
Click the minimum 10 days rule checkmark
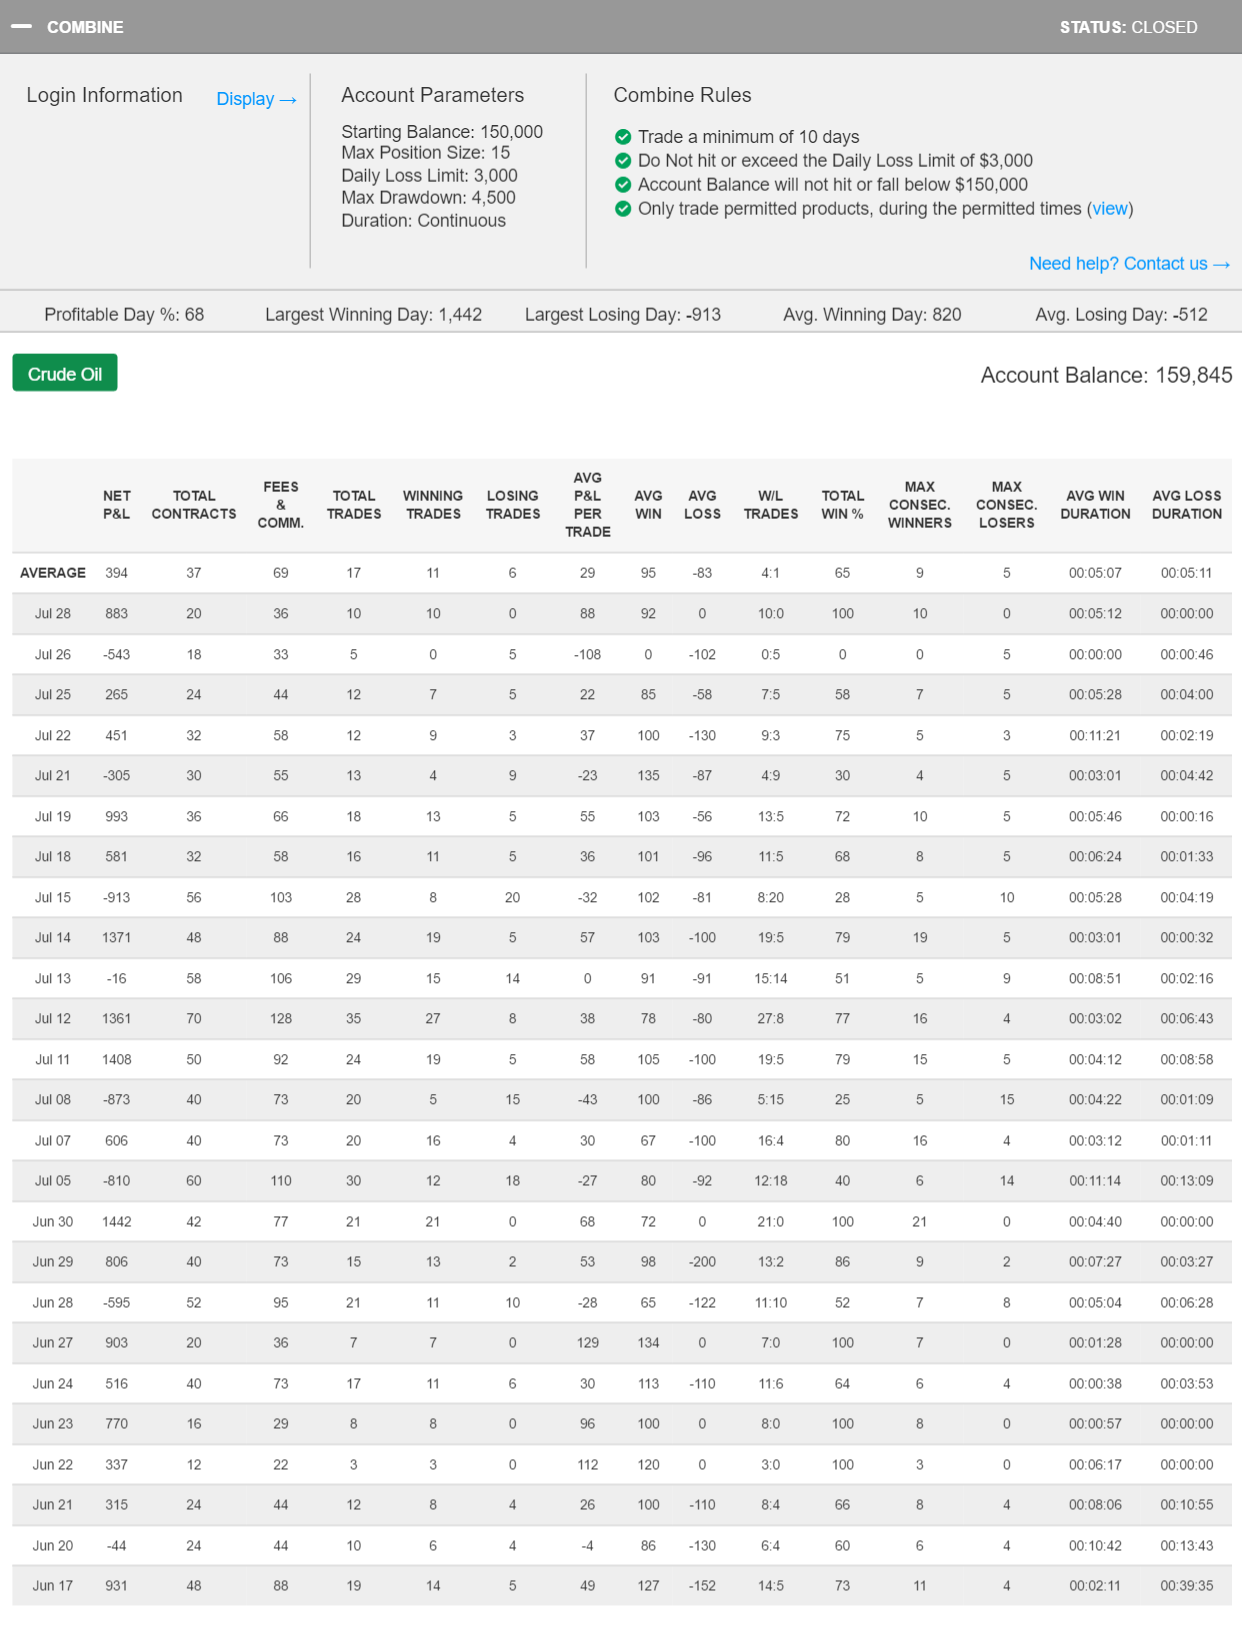coord(623,137)
